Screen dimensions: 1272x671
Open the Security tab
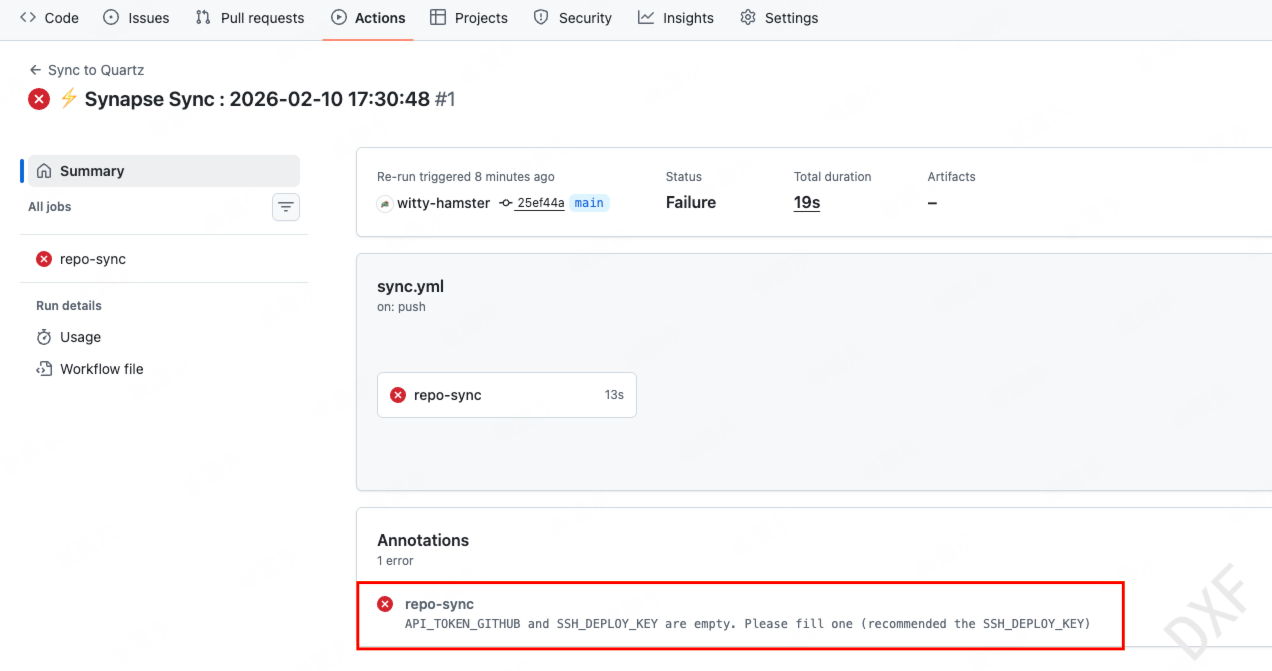573,18
